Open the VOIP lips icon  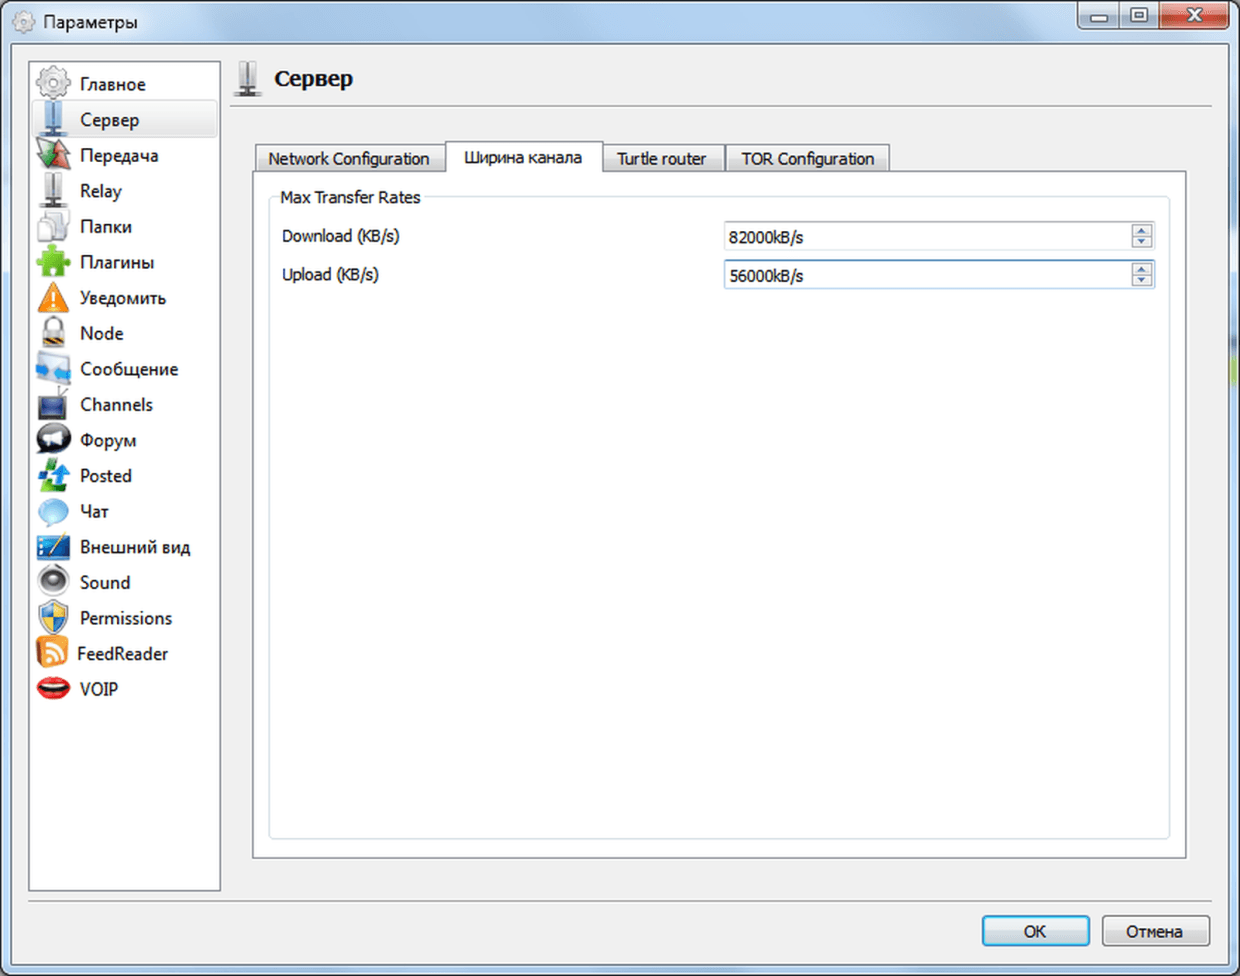pos(53,689)
